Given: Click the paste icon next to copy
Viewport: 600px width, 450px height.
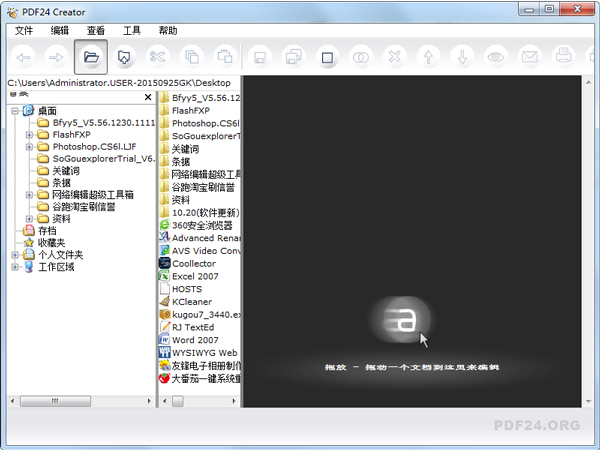Looking at the screenshot, I should tap(225, 57).
